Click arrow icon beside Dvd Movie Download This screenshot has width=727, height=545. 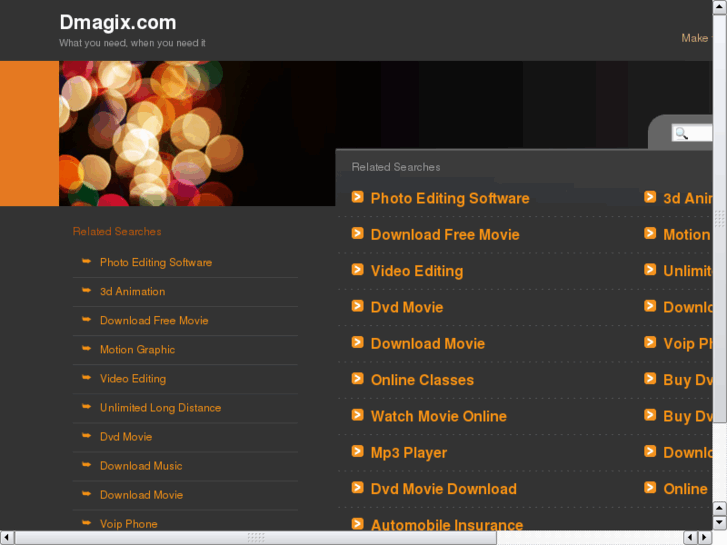click(357, 487)
